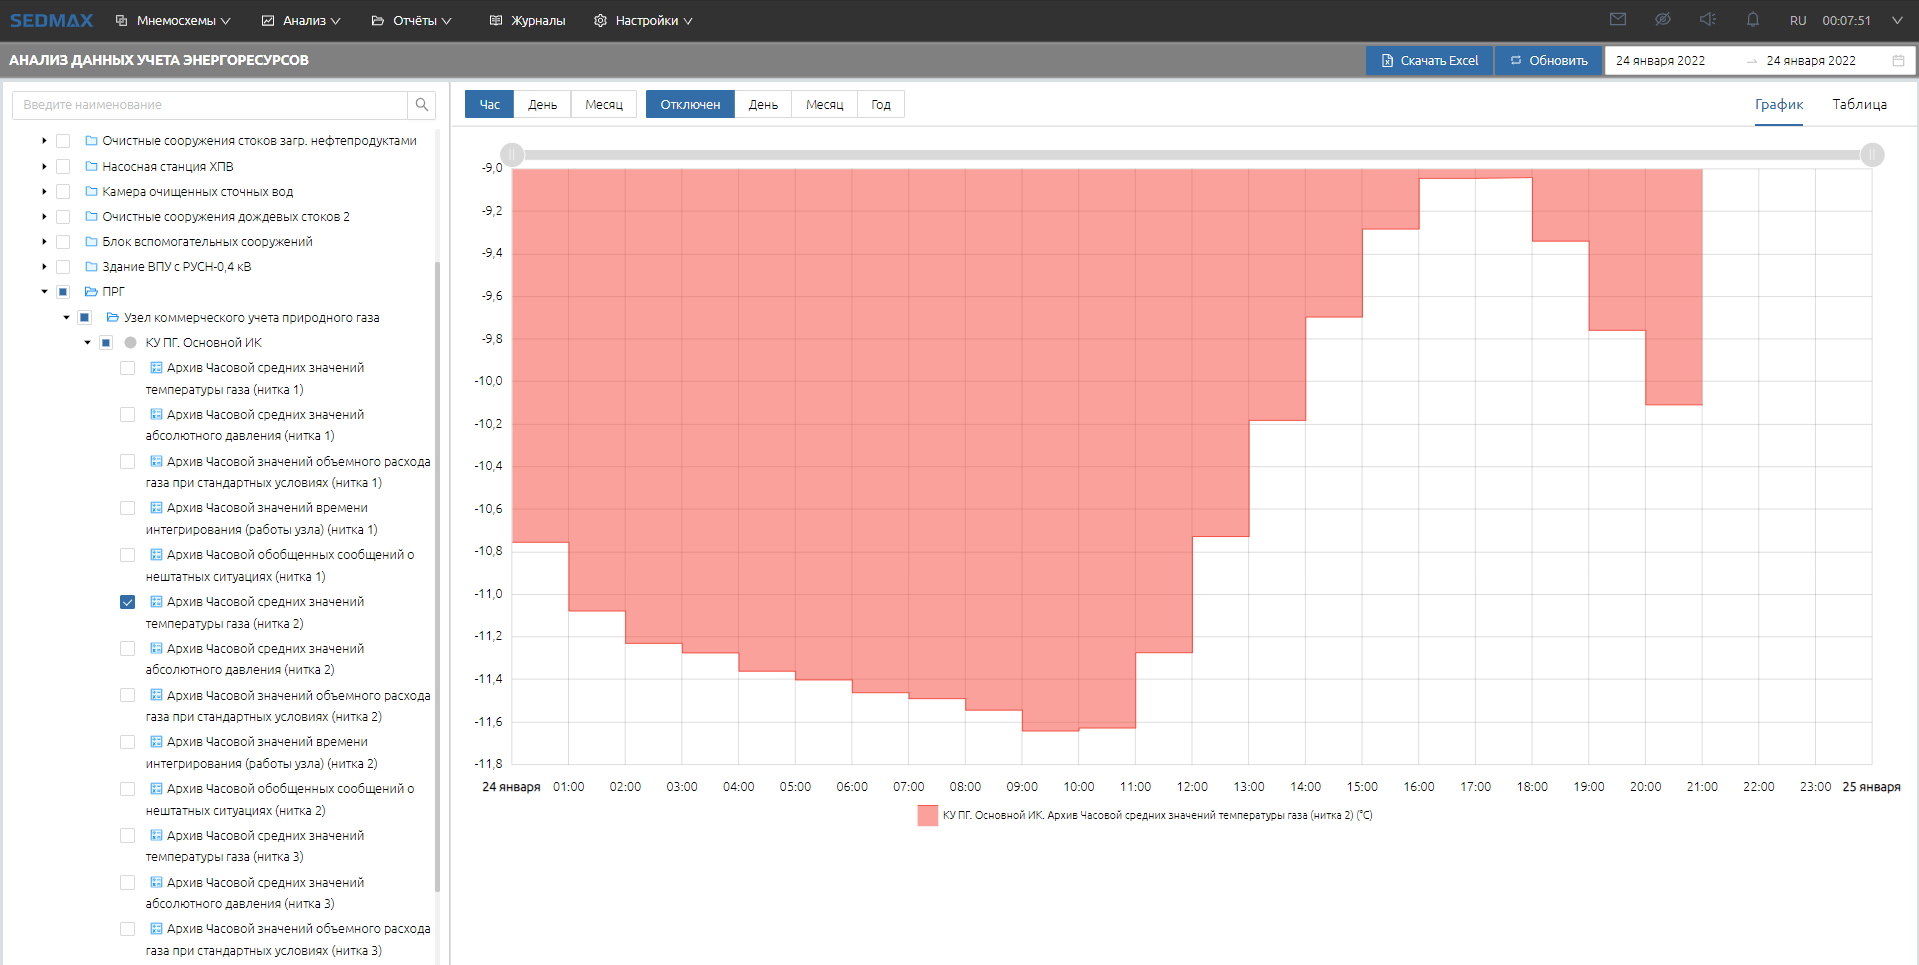Collapse the ПРГ tree node
The width and height of the screenshot is (1919, 965).
point(44,292)
